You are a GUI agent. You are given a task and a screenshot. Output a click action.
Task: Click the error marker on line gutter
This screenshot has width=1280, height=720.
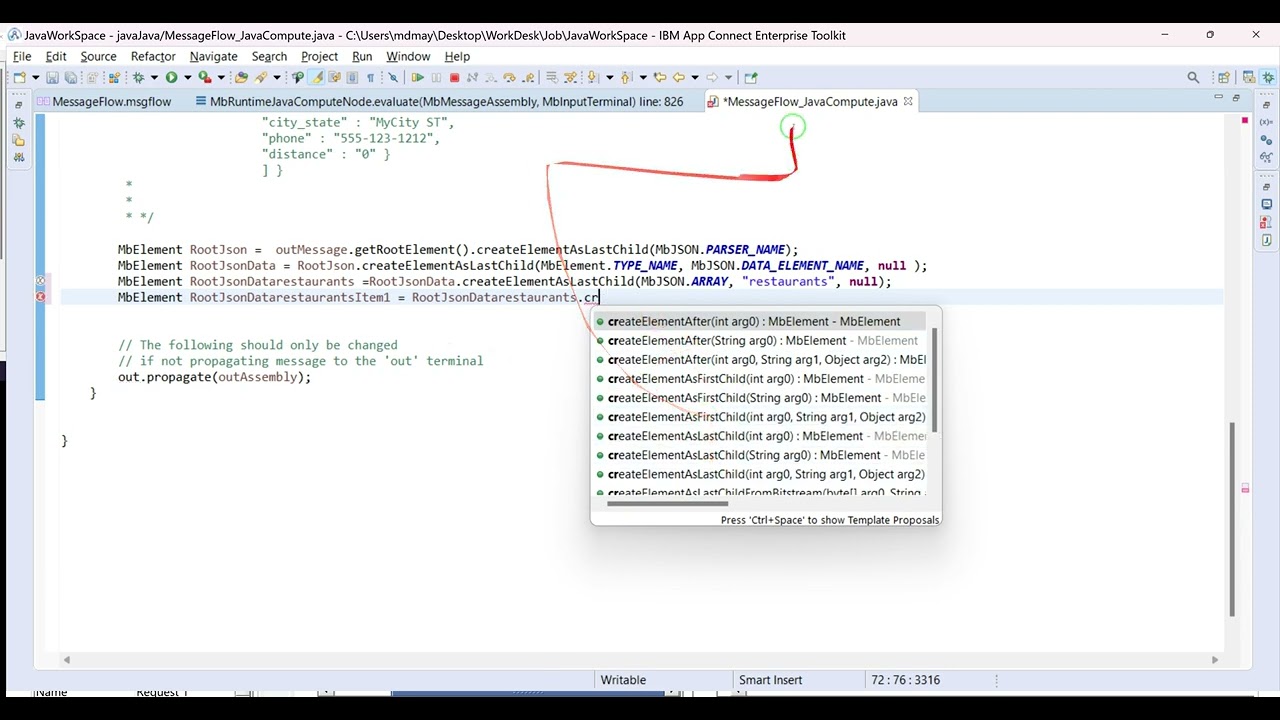41,297
